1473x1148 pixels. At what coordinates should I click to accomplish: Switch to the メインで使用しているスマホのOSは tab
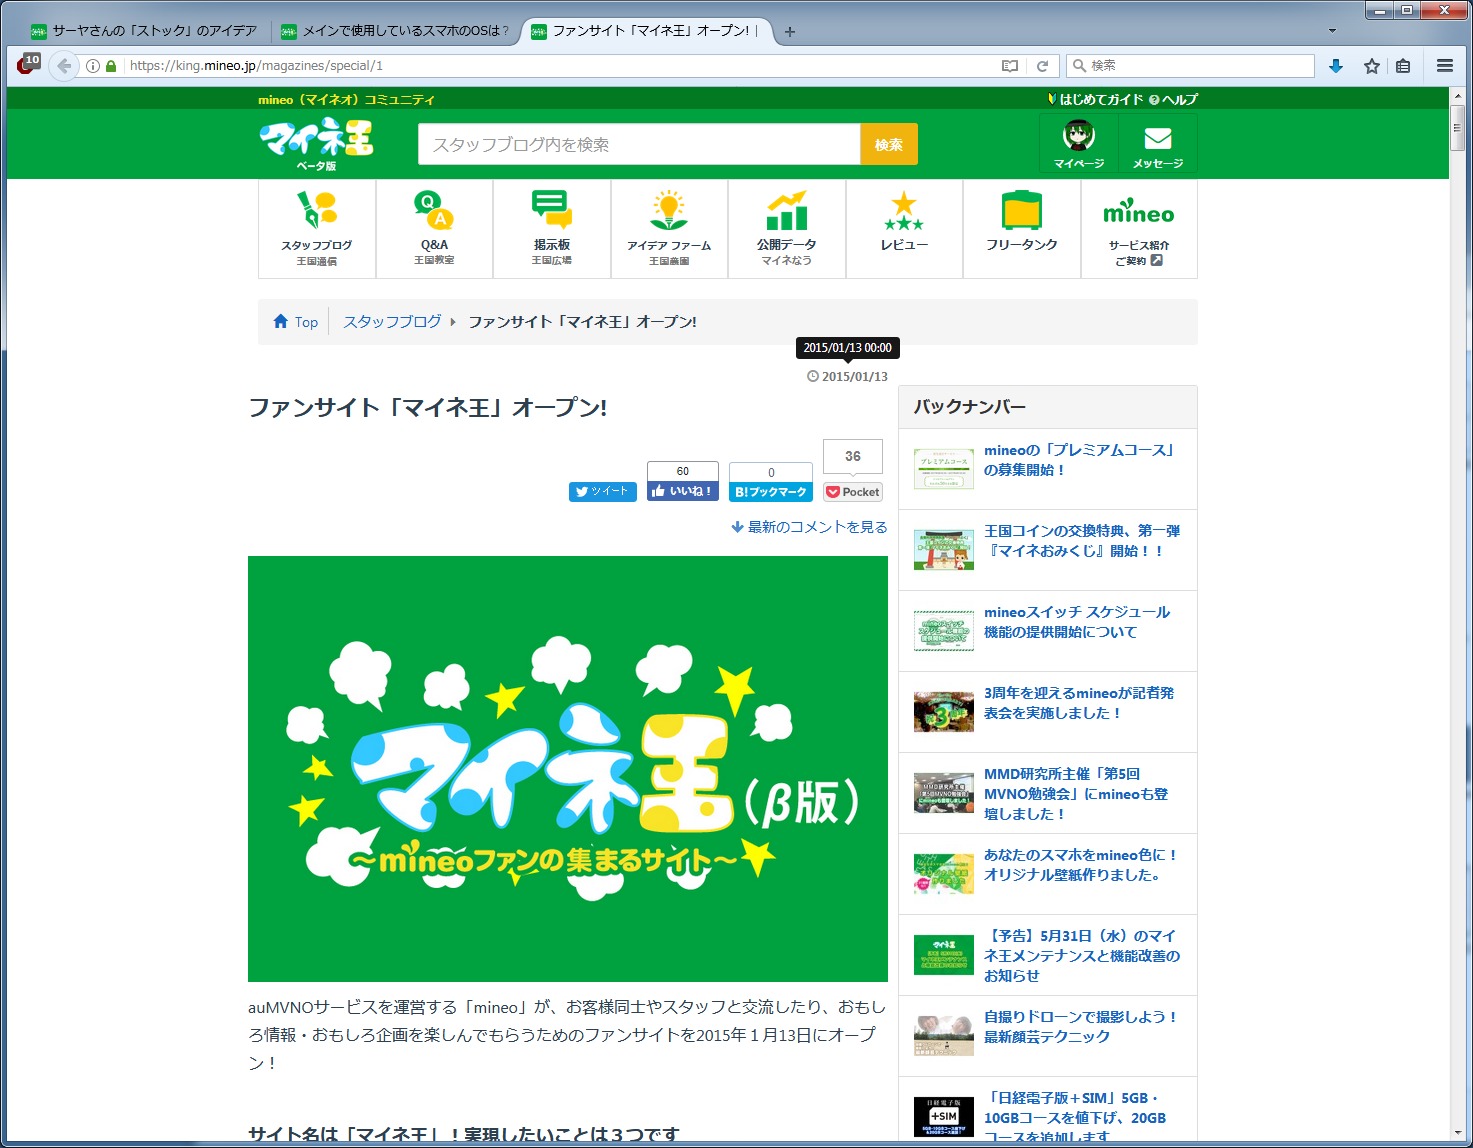(x=400, y=31)
